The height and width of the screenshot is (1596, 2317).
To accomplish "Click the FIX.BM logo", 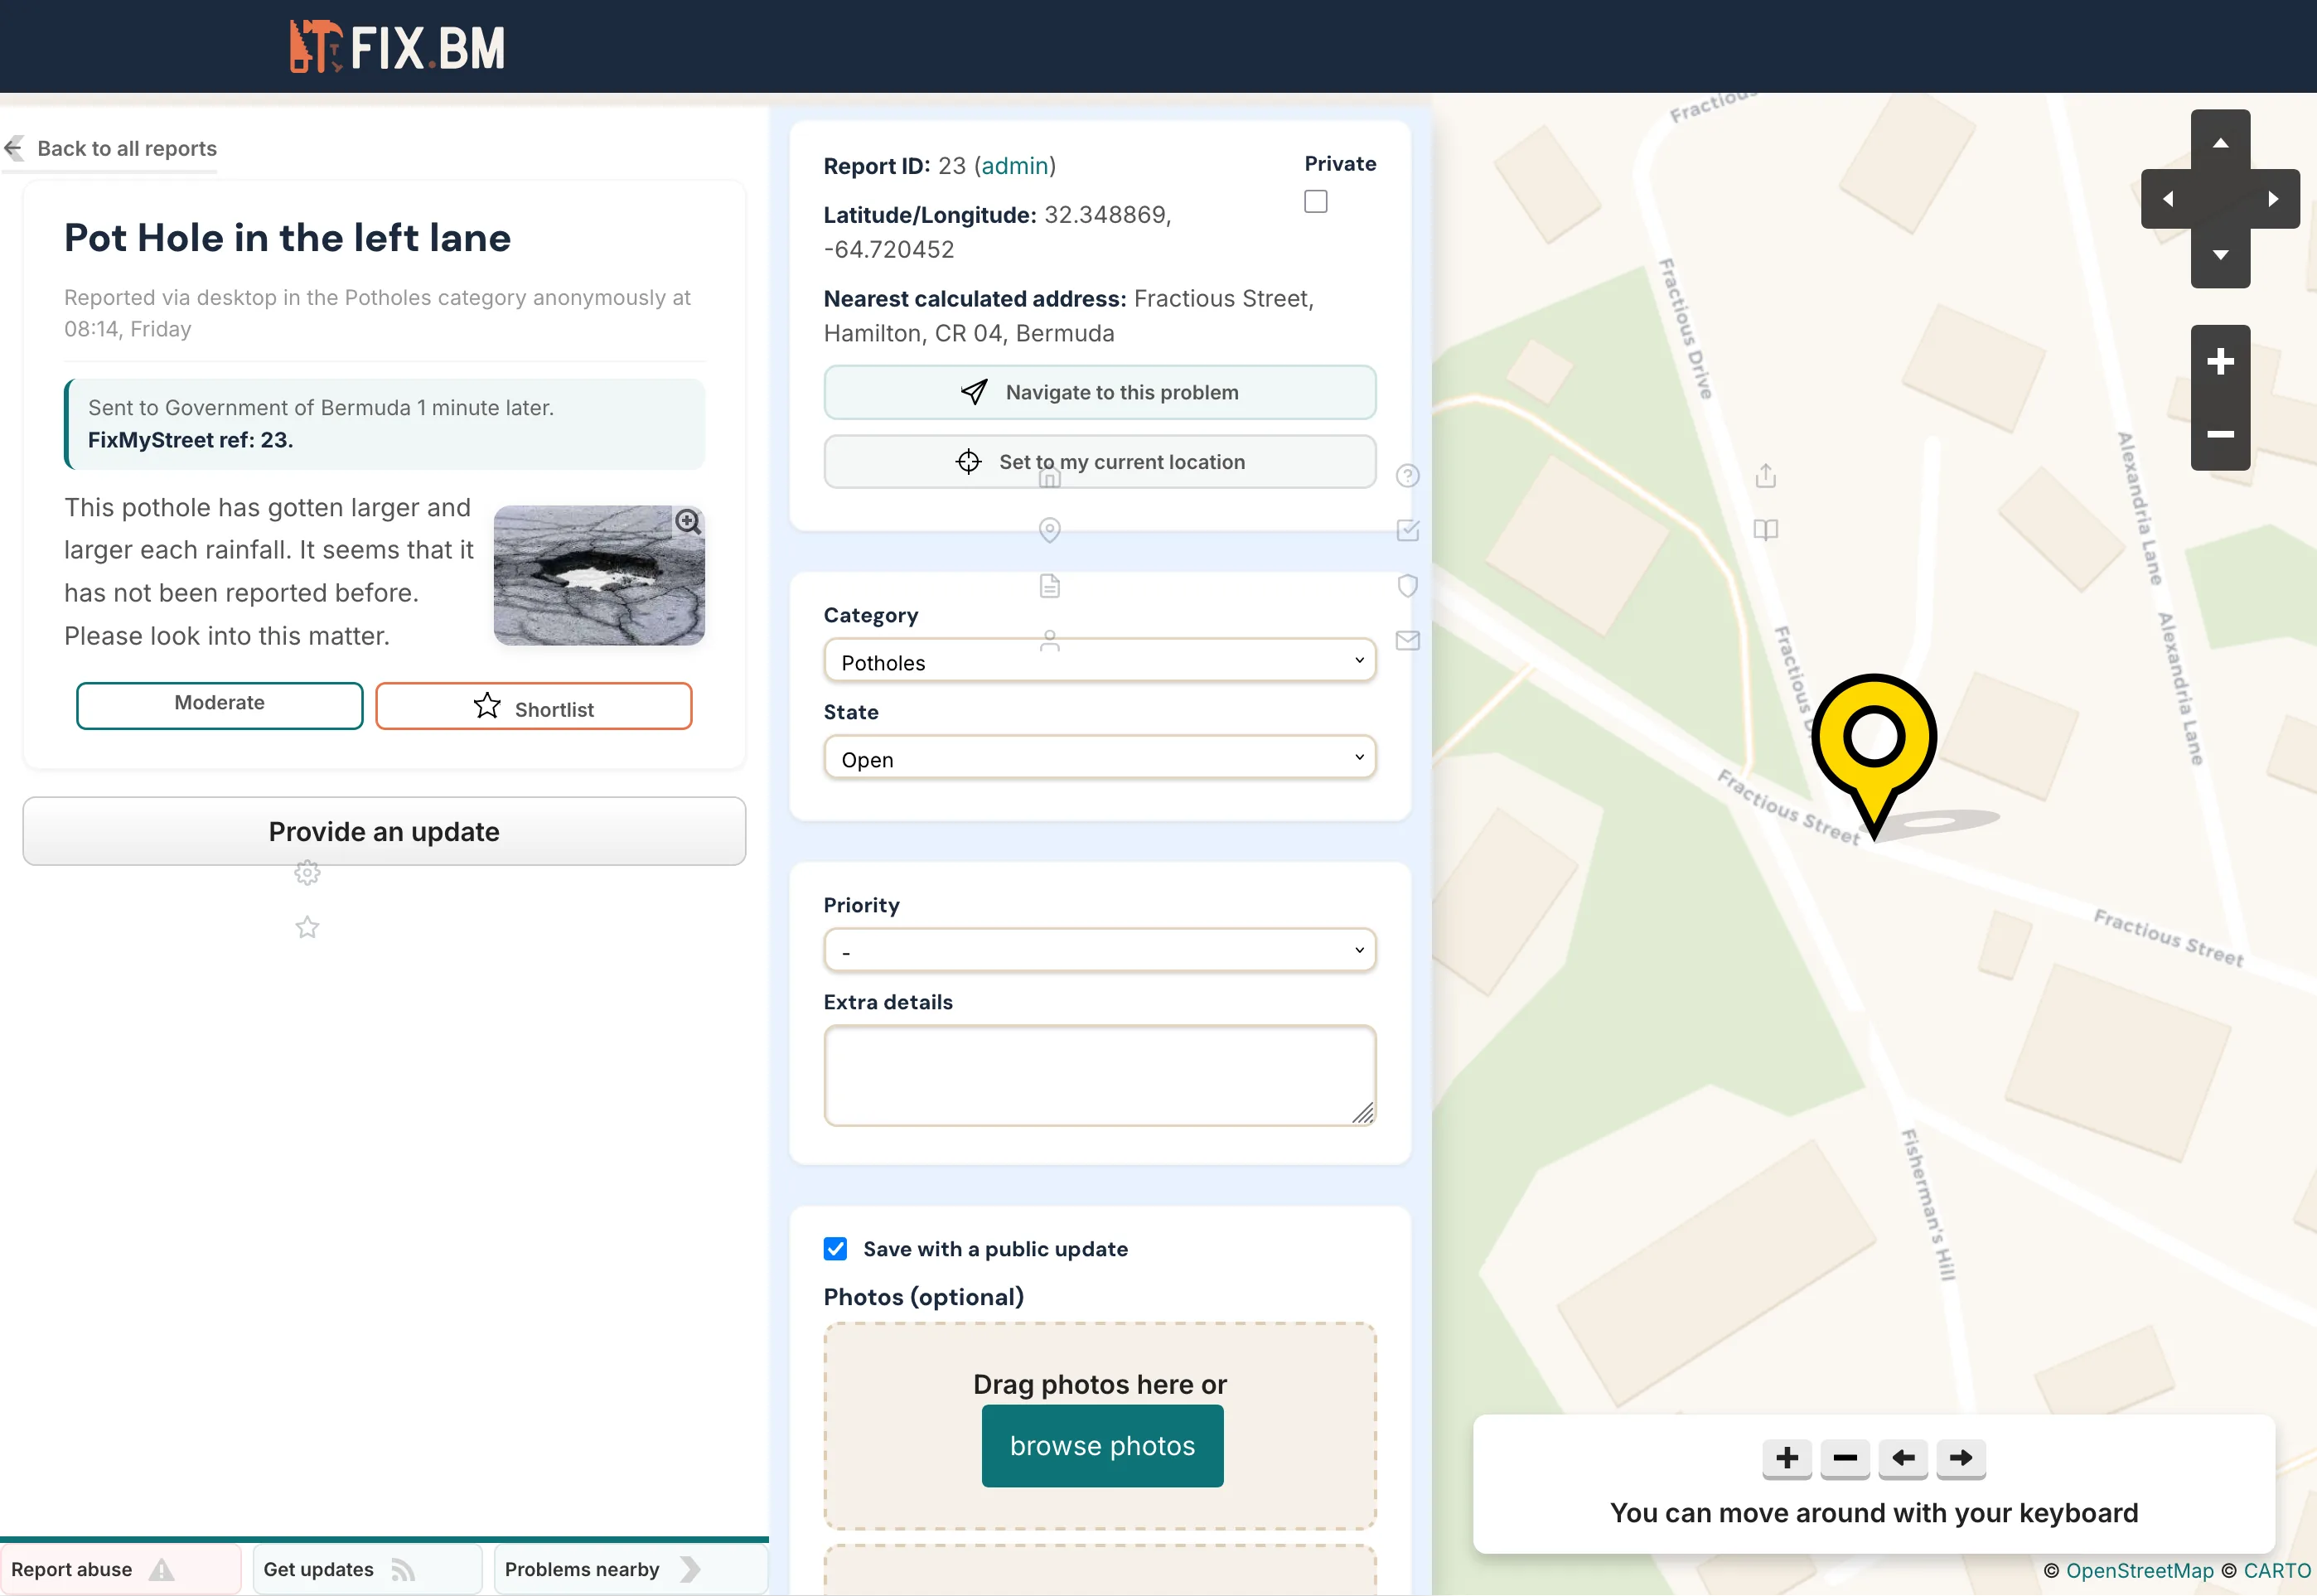I will pyautogui.click(x=397, y=47).
